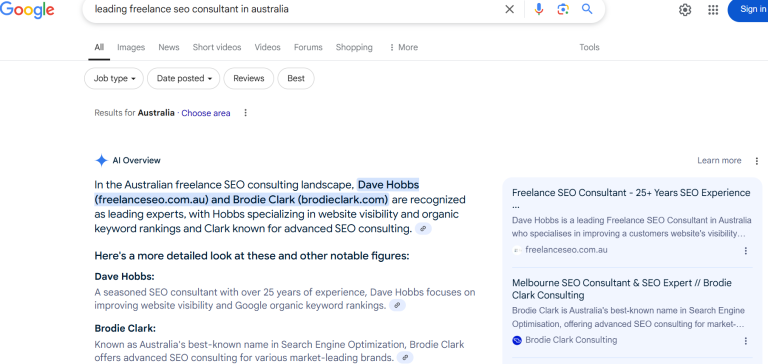Click the 'Brodie Clark:' heading text
Image resolution: width=768 pixels, height=364 pixels.
125,328
